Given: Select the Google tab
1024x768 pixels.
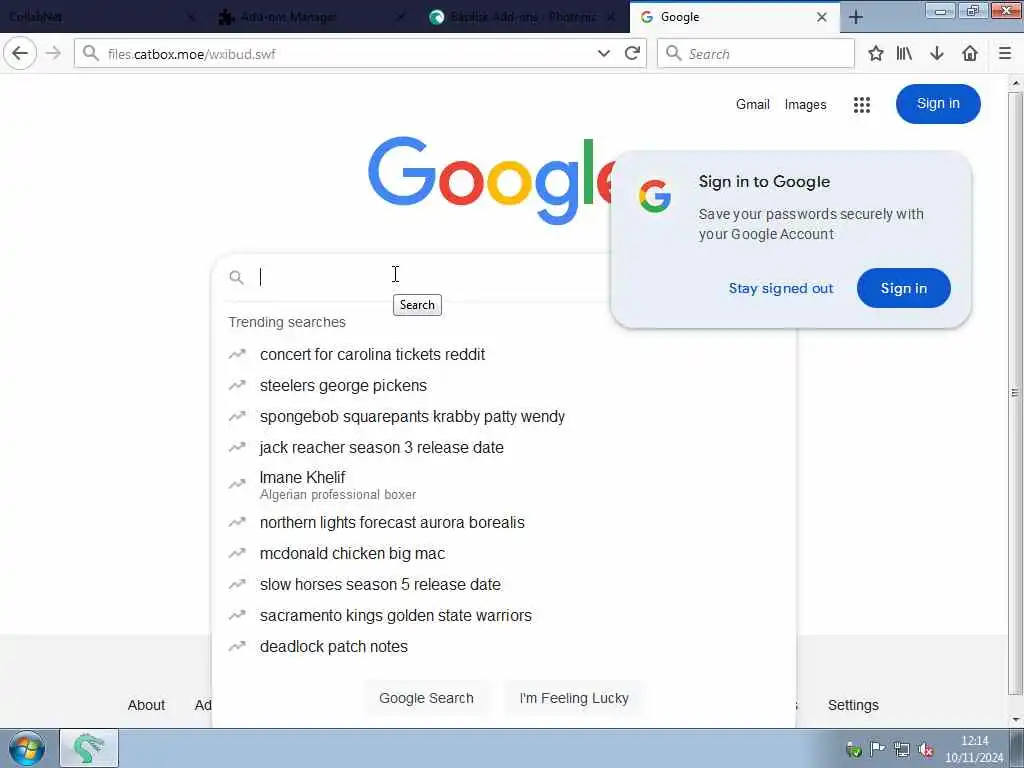Looking at the screenshot, I should click(x=735, y=17).
